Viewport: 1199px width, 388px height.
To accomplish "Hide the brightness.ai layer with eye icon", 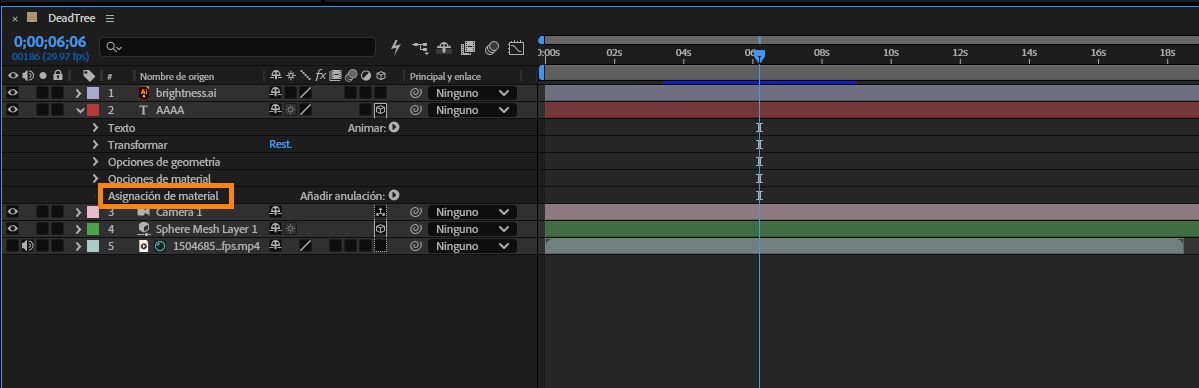I will point(12,93).
